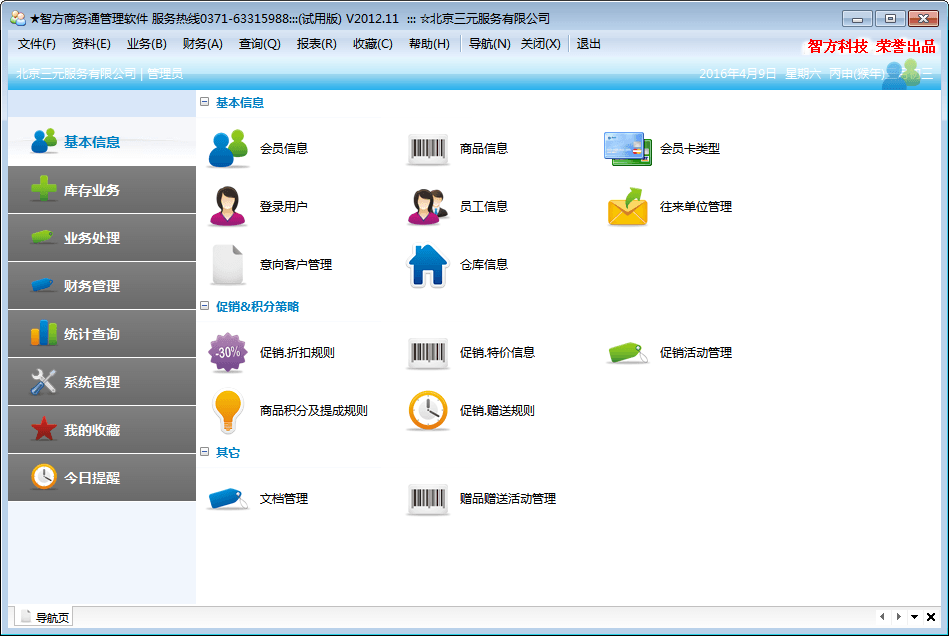949x636 pixels.
Task: Collapse the 促销&积分策略 section
Action: [205, 306]
